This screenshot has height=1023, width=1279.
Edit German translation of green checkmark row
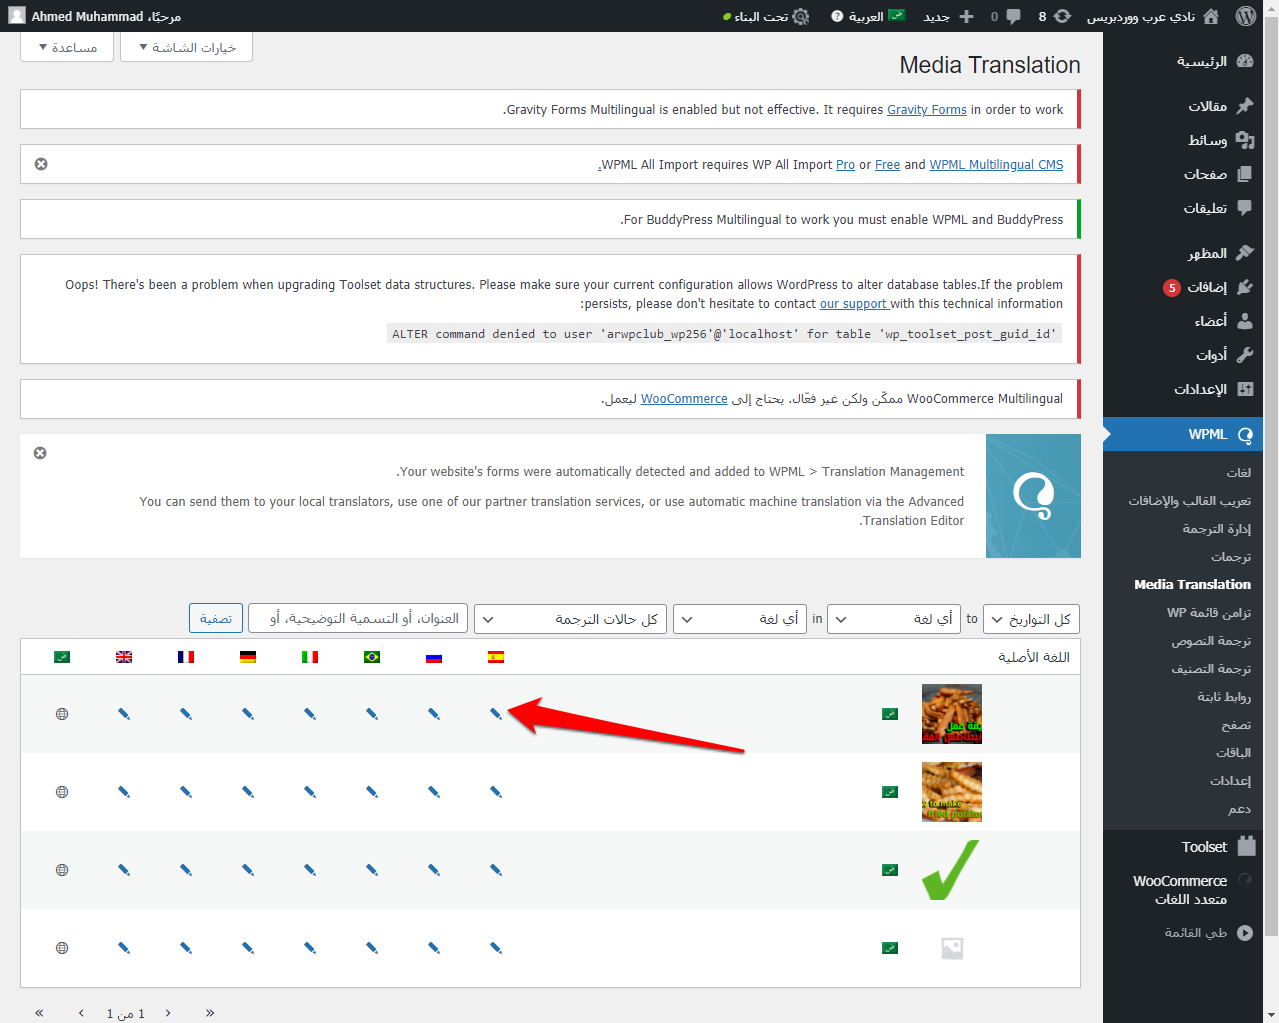248,870
